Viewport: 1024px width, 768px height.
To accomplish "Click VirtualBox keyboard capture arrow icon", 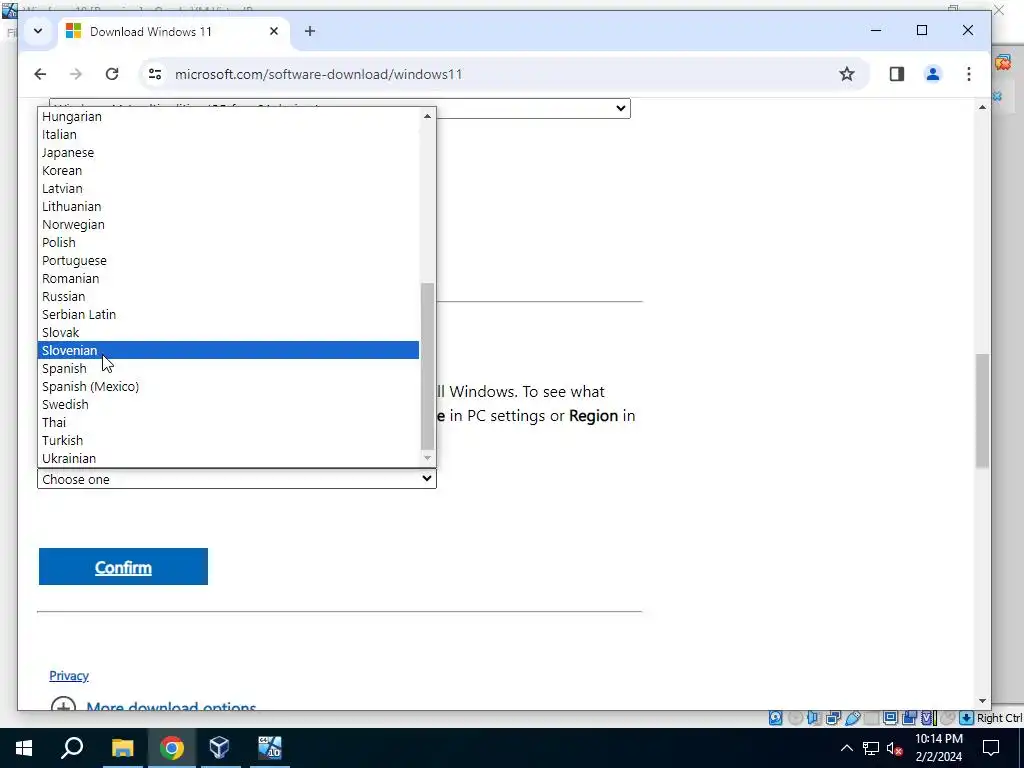I will pos(967,718).
